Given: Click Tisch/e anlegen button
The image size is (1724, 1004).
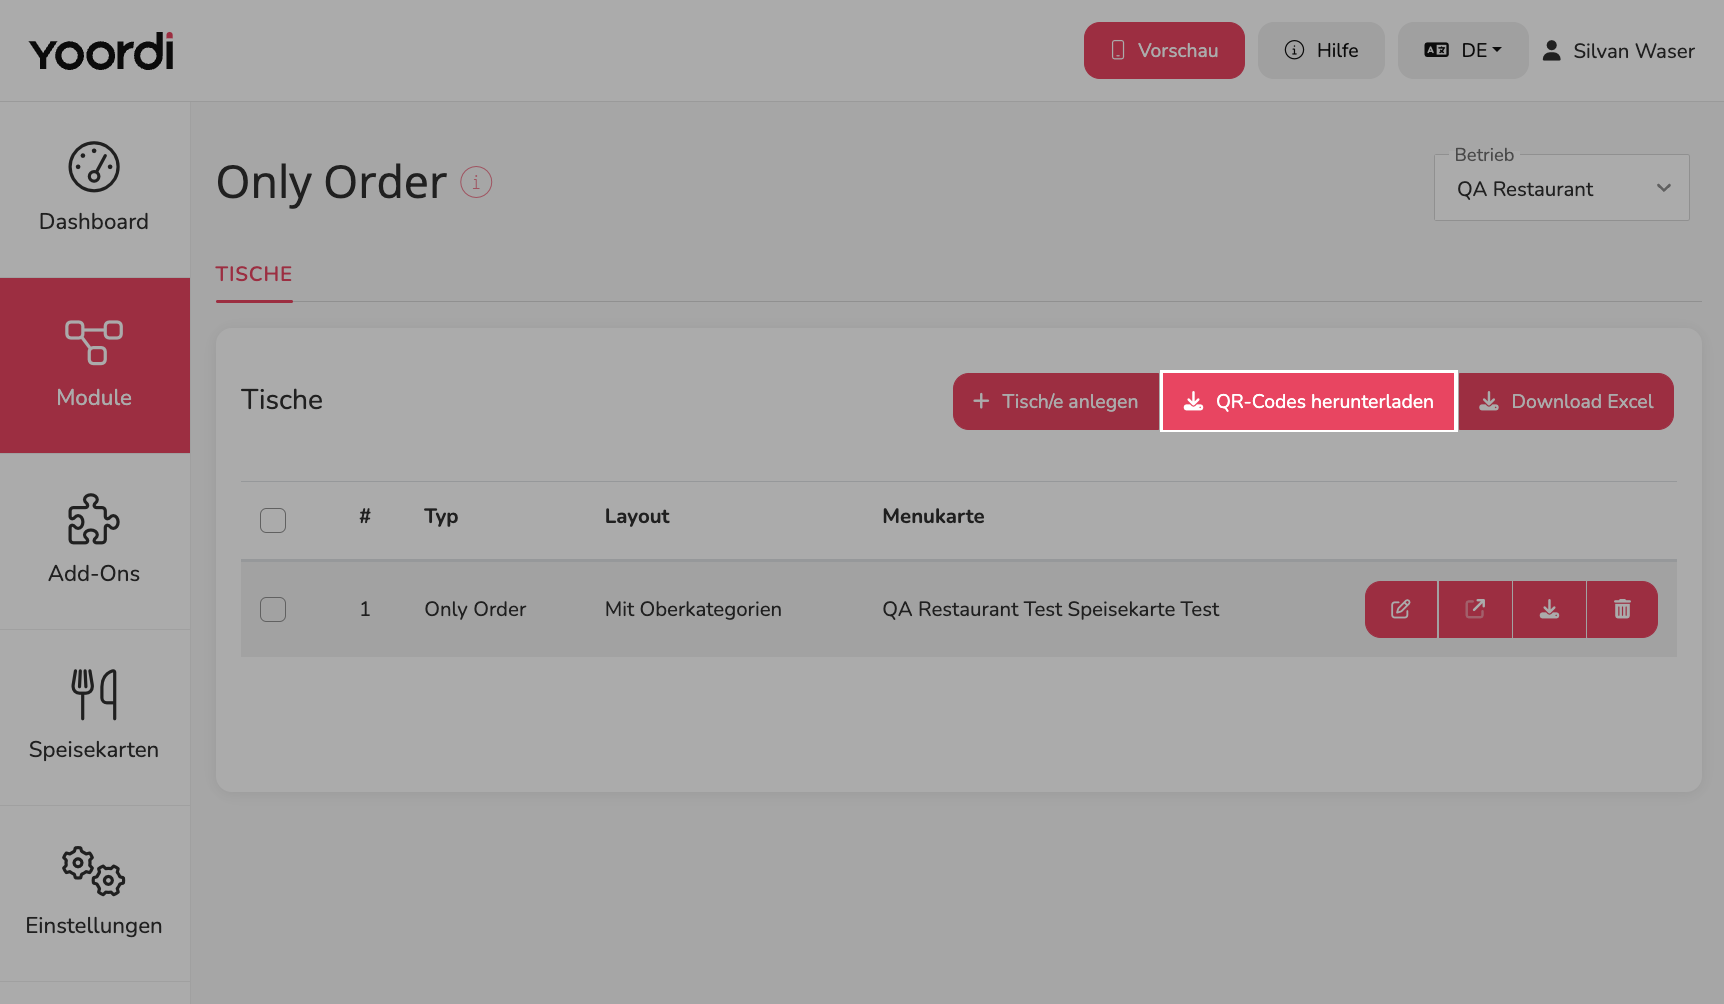Looking at the screenshot, I should pos(1056,401).
